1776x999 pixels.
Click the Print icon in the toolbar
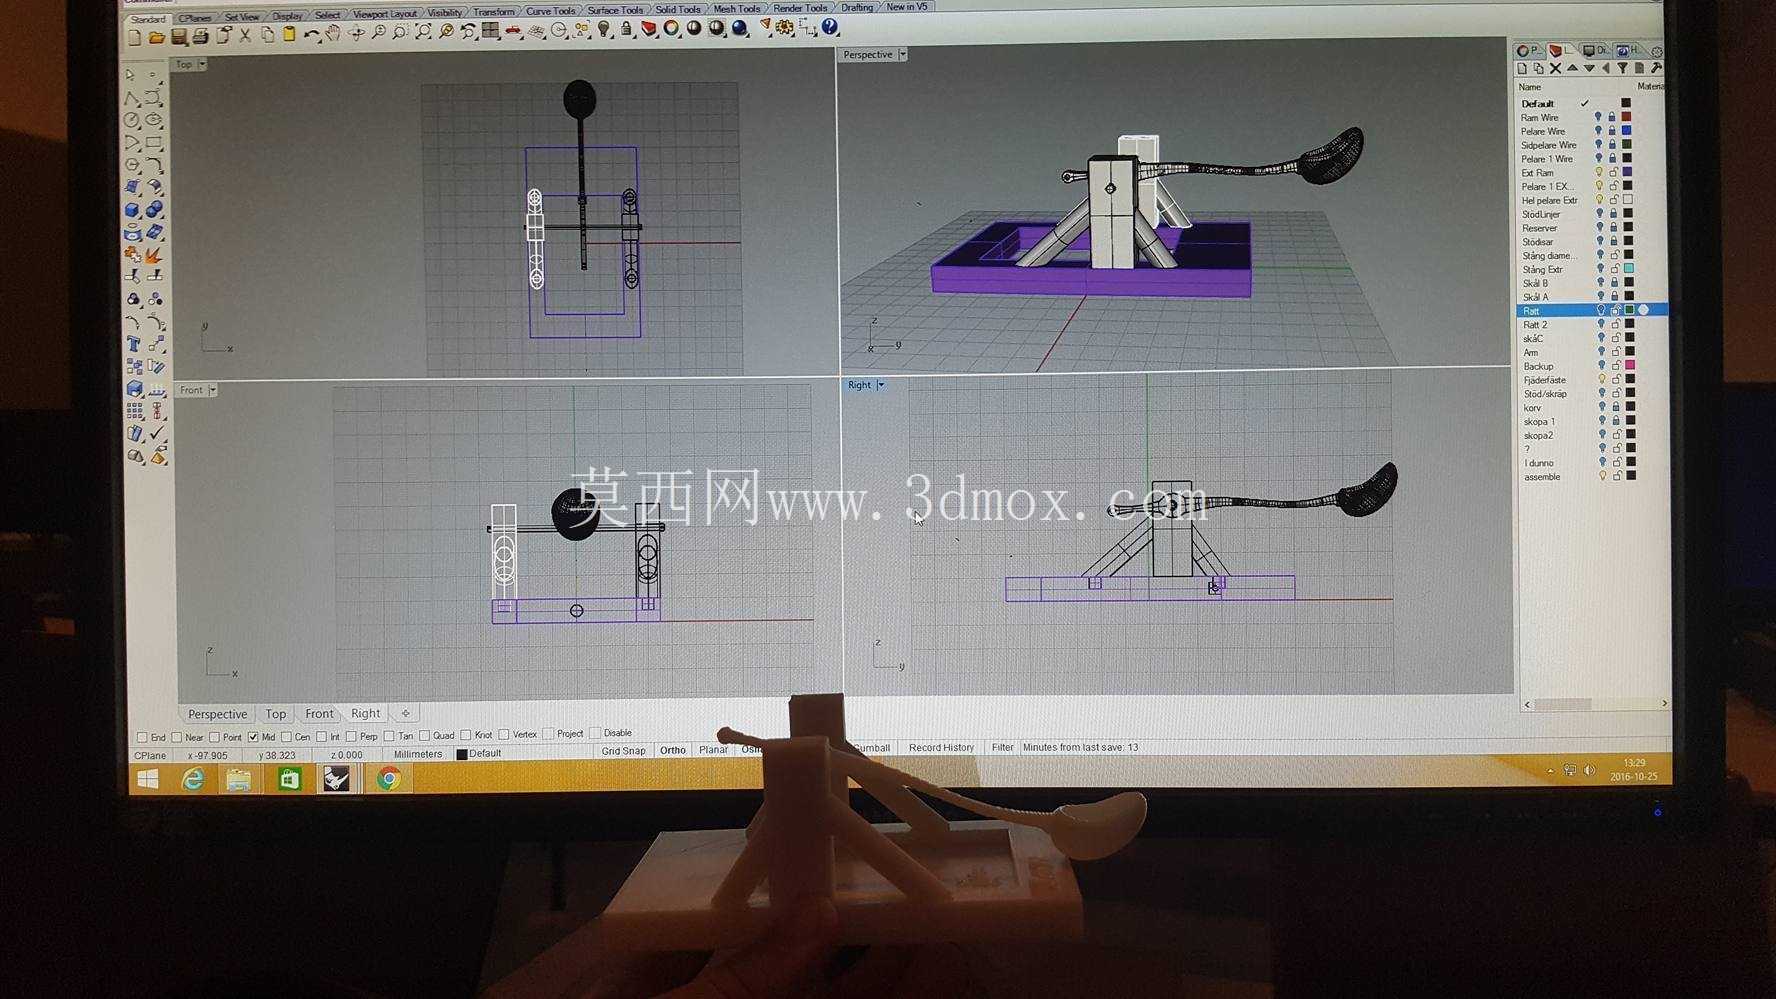tap(200, 37)
